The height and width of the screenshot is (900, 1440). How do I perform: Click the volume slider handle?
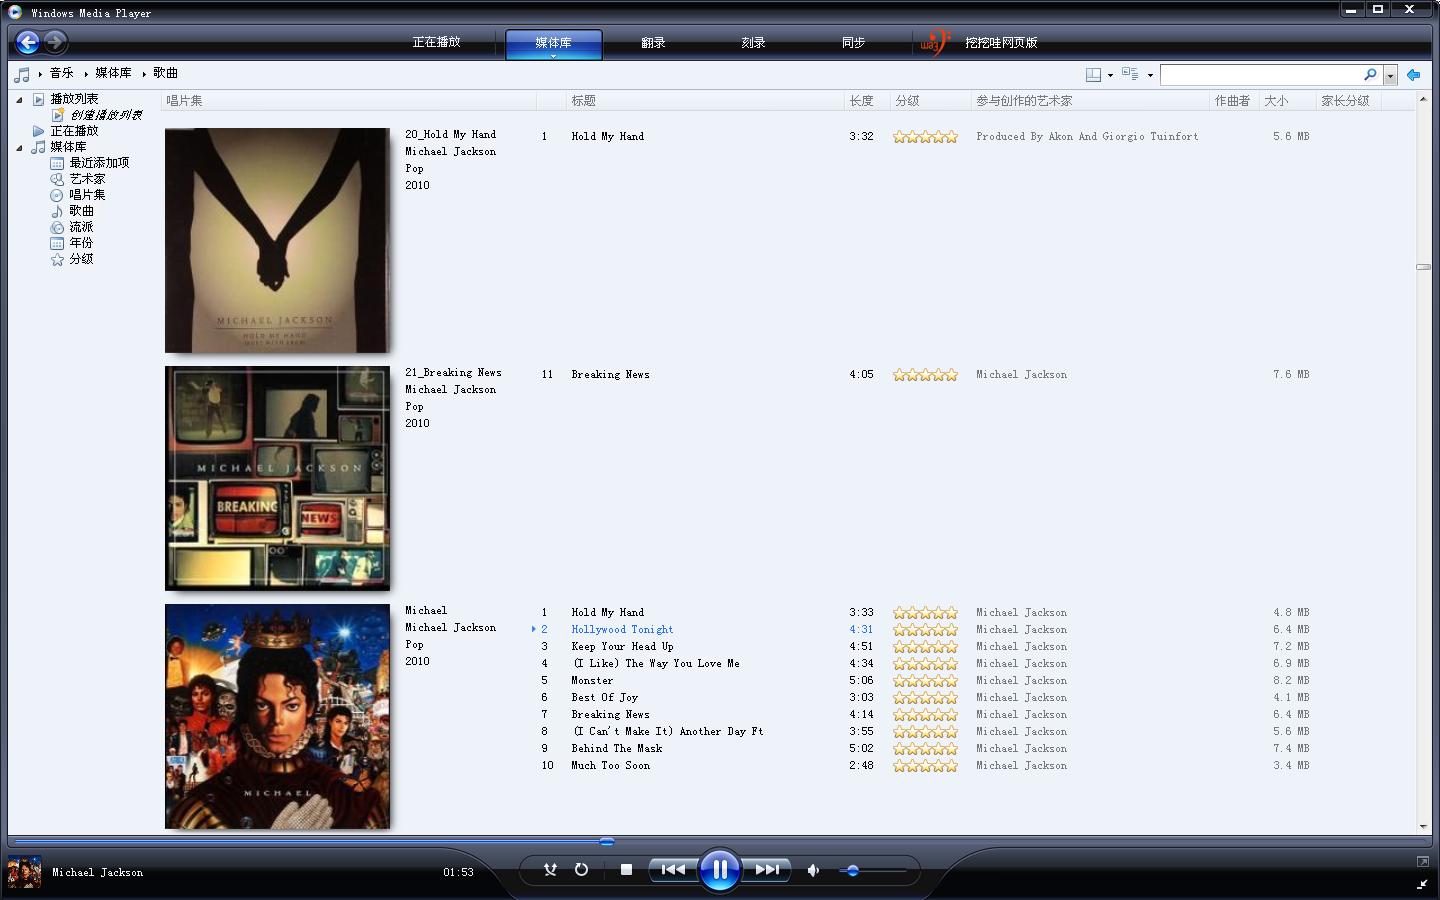[x=852, y=871]
